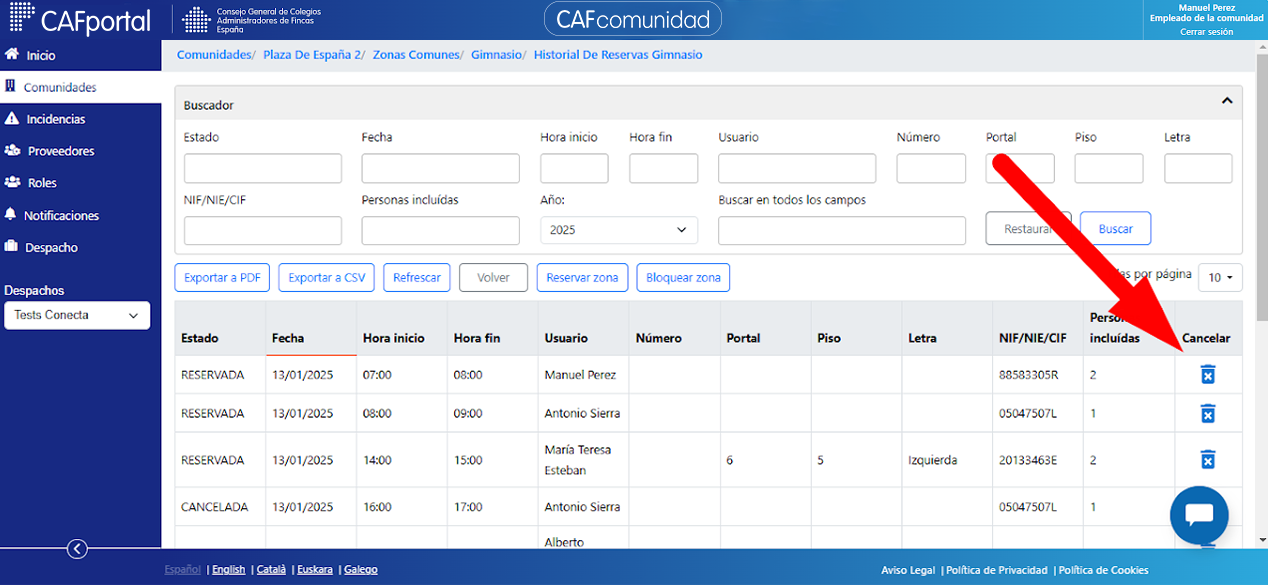Click the Reservar zona button
The height and width of the screenshot is (586, 1268).
582,278
